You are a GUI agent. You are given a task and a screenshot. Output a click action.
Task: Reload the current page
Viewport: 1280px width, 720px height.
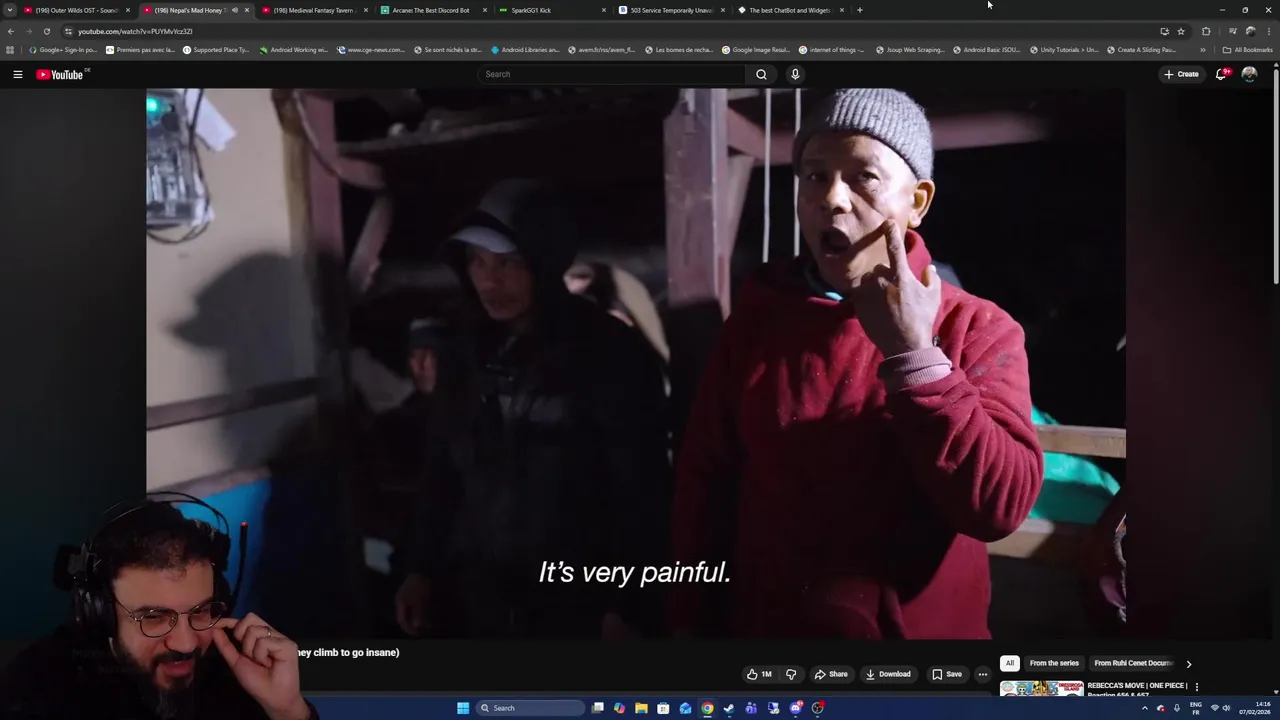coord(46,31)
